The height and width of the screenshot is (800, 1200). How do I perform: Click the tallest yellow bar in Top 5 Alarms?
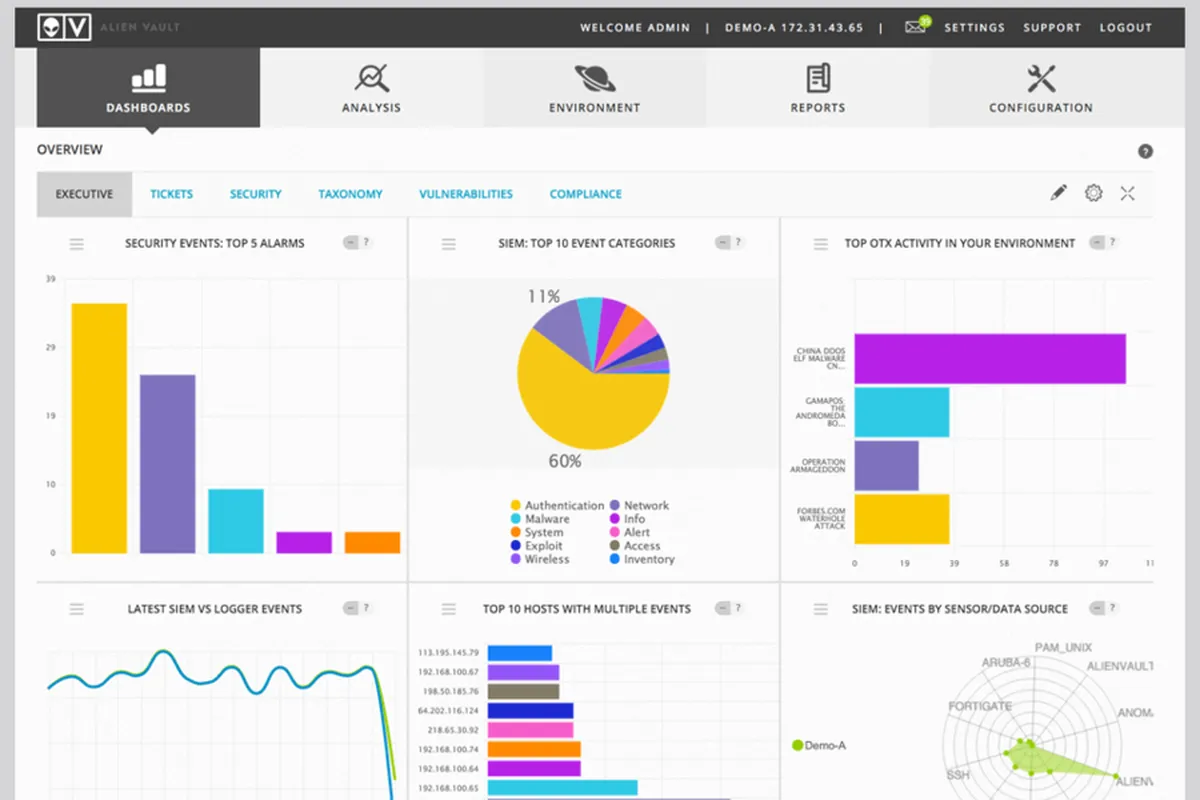[x=99, y=428]
